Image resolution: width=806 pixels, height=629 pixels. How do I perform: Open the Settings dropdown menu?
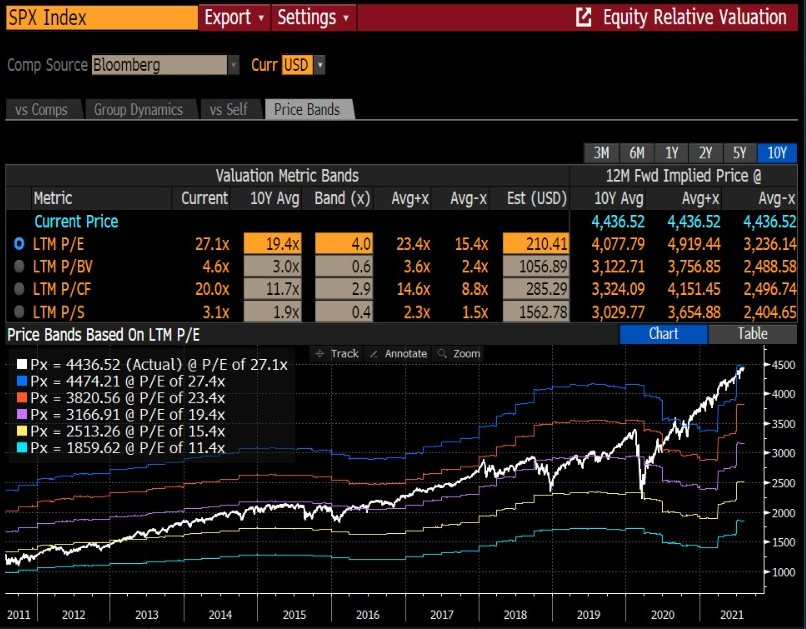(314, 18)
